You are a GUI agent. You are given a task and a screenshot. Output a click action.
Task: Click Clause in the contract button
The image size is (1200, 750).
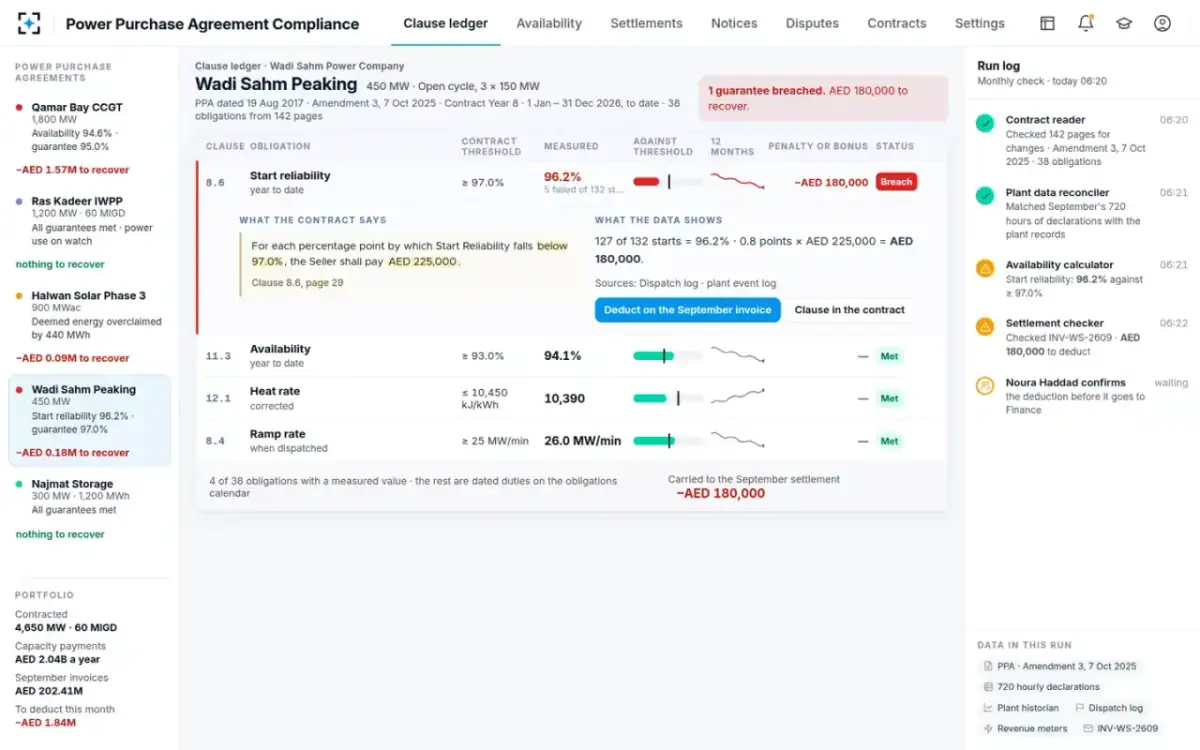tap(850, 310)
